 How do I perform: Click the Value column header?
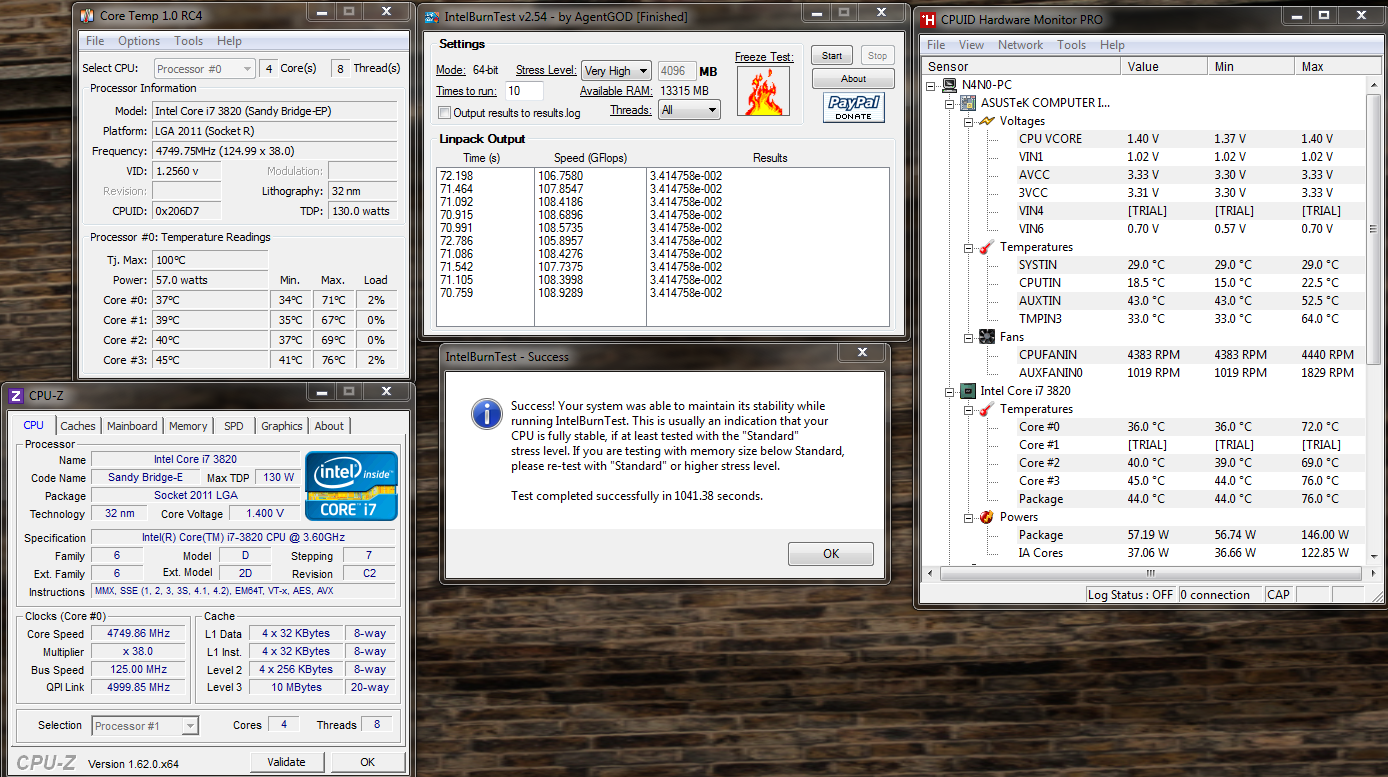click(1164, 67)
